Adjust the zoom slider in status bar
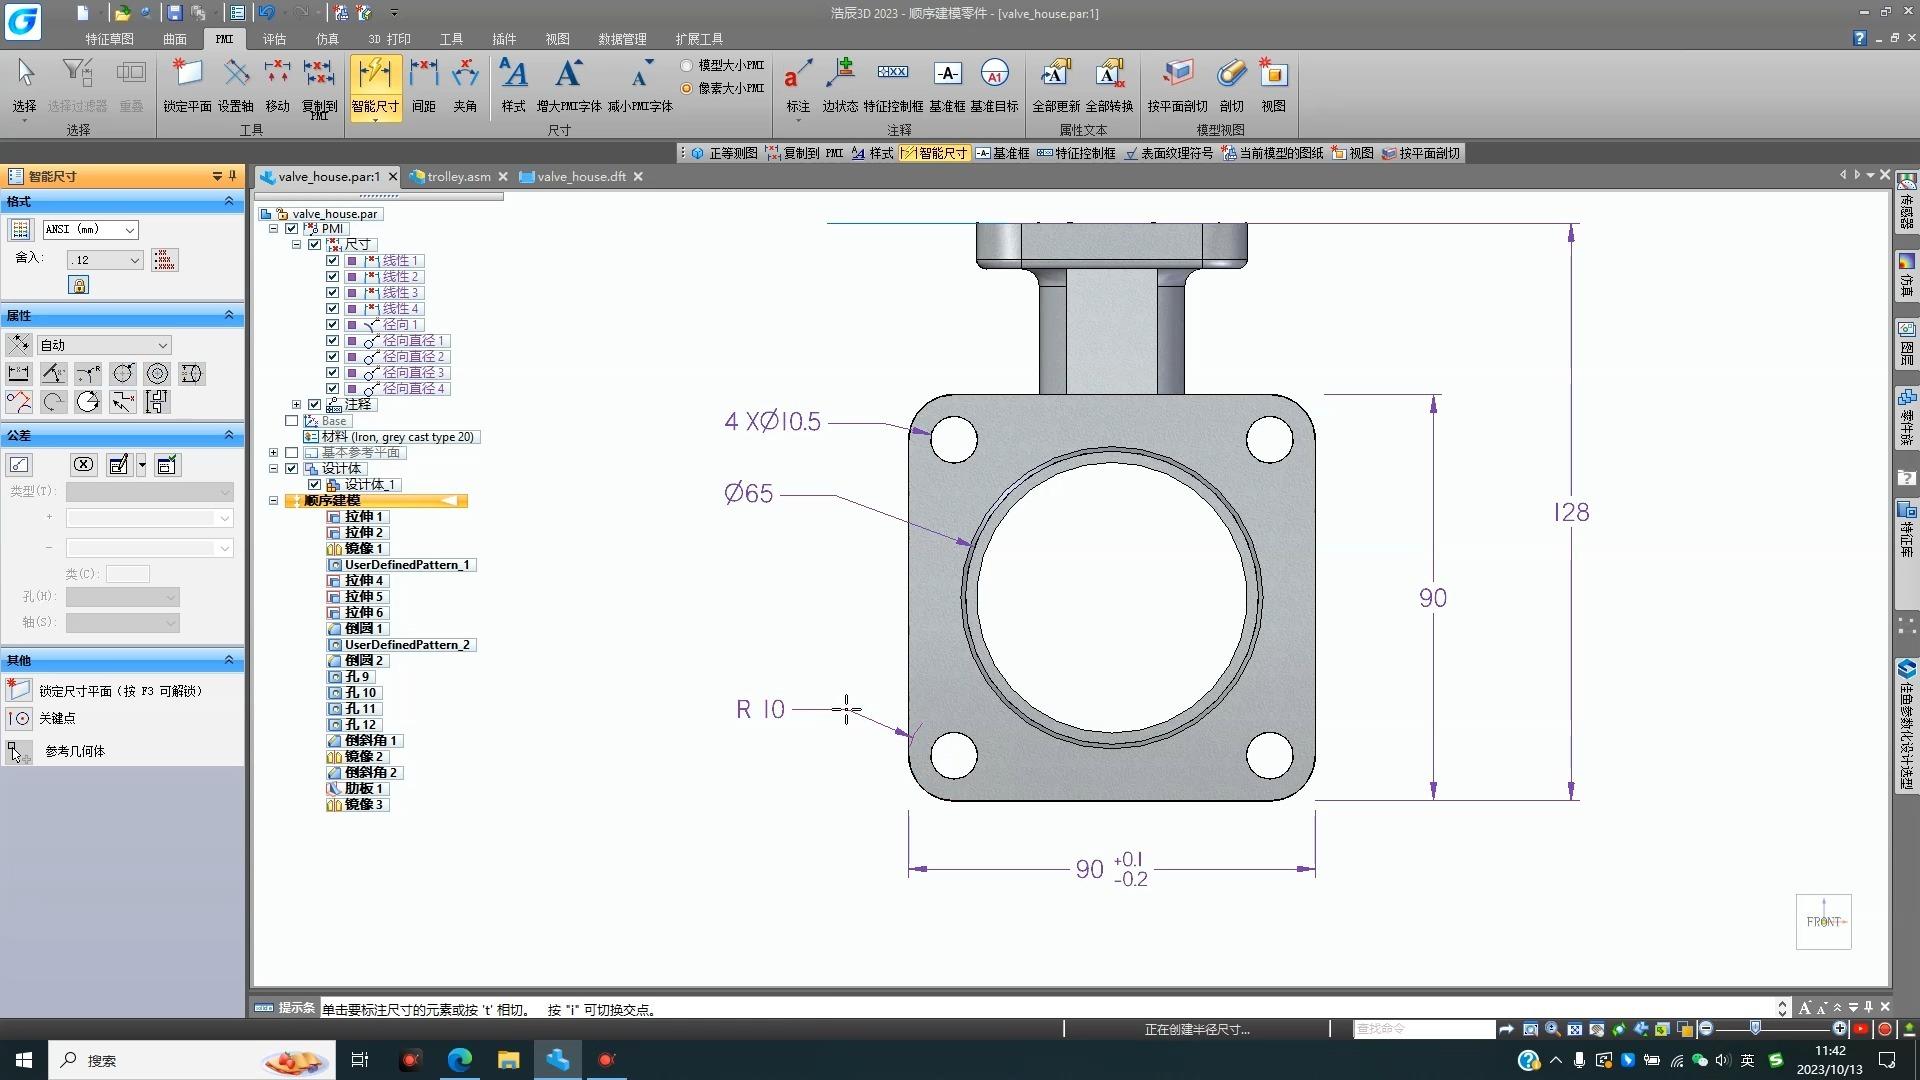Viewport: 1920px width, 1080px height. [x=1755, y=1029]
